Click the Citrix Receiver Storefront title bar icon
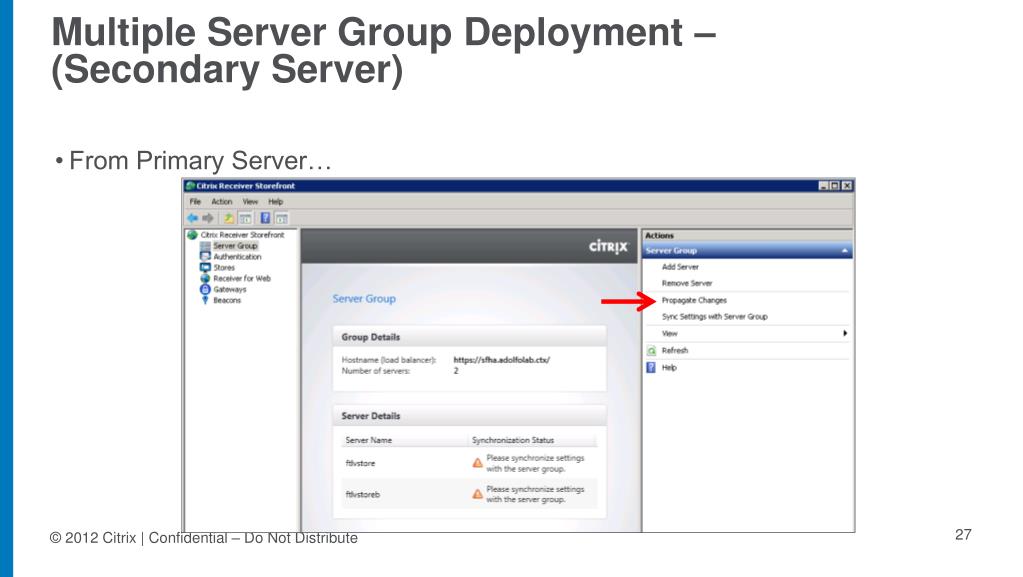This screenshot has height=577, width=1023. (190, 185)
